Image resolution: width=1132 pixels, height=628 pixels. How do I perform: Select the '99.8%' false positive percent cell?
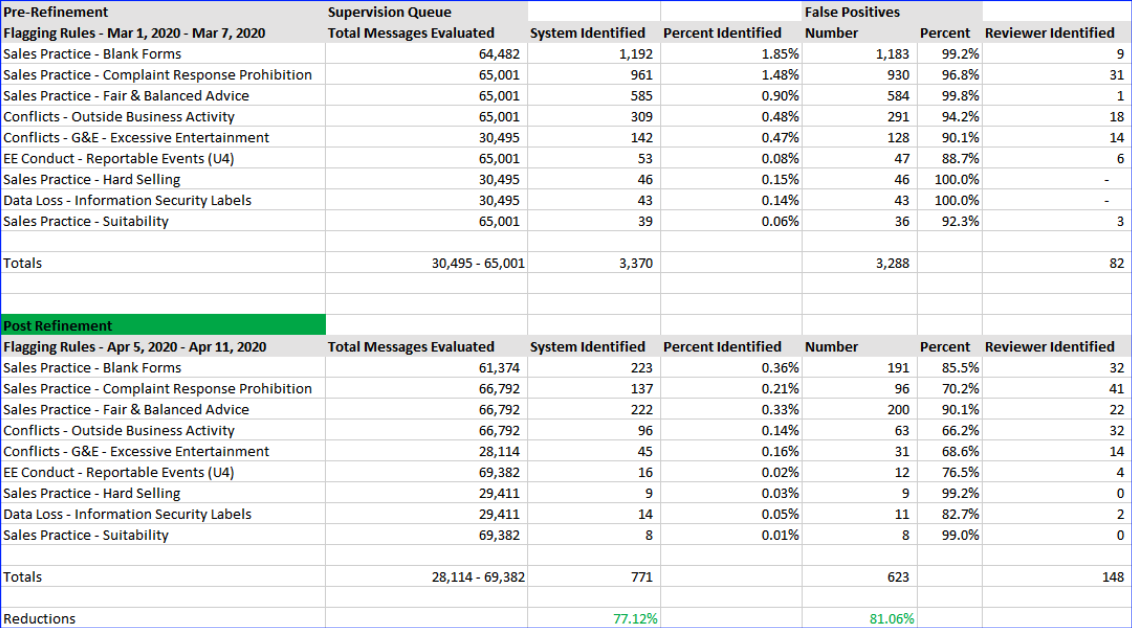coord(949,96)
